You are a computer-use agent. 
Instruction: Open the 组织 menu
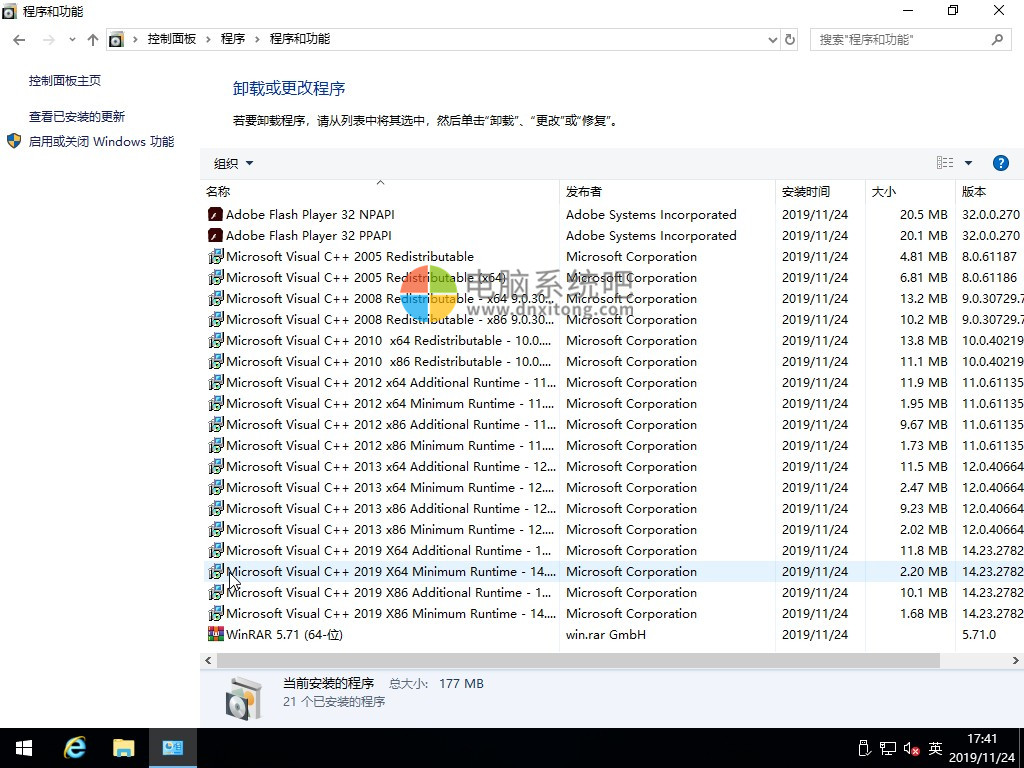233,163
